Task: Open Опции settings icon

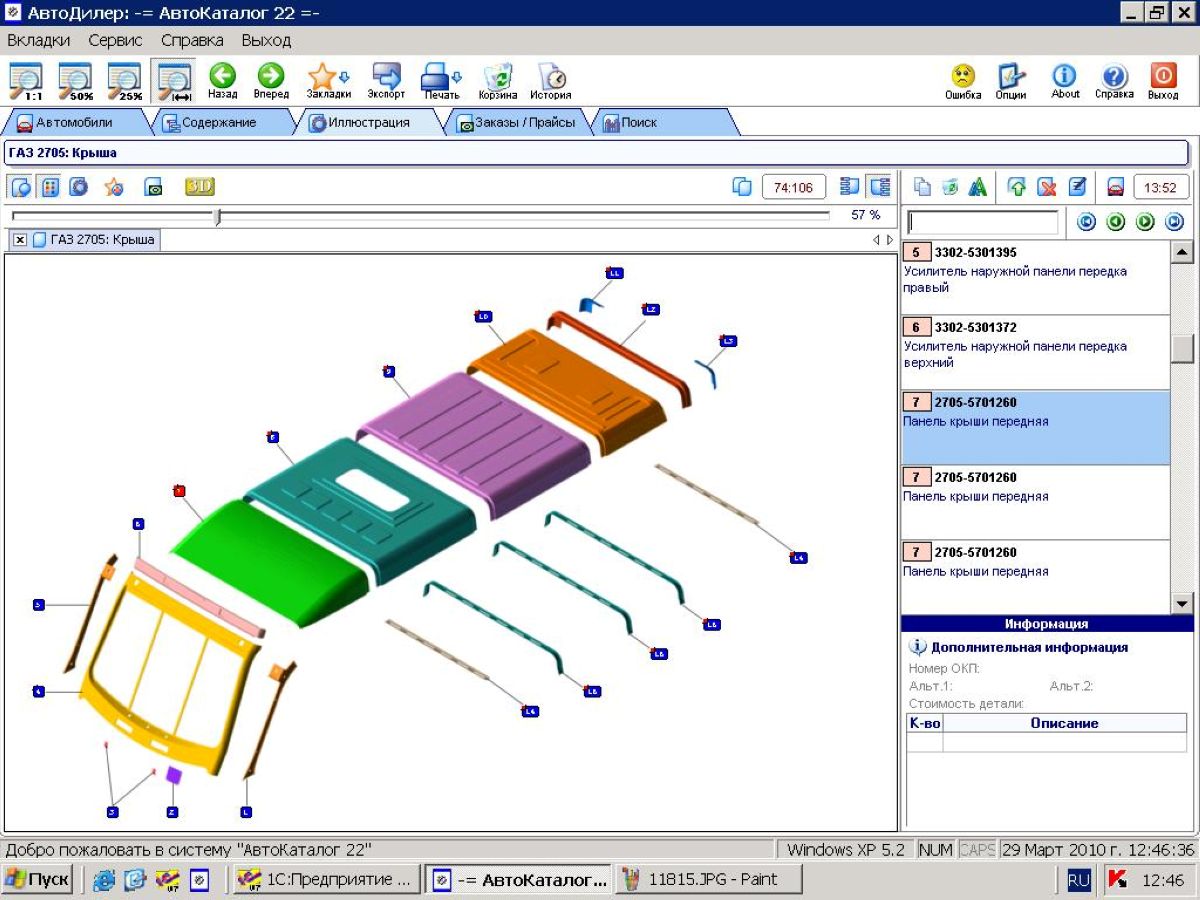Action: tap(1011, 80)
